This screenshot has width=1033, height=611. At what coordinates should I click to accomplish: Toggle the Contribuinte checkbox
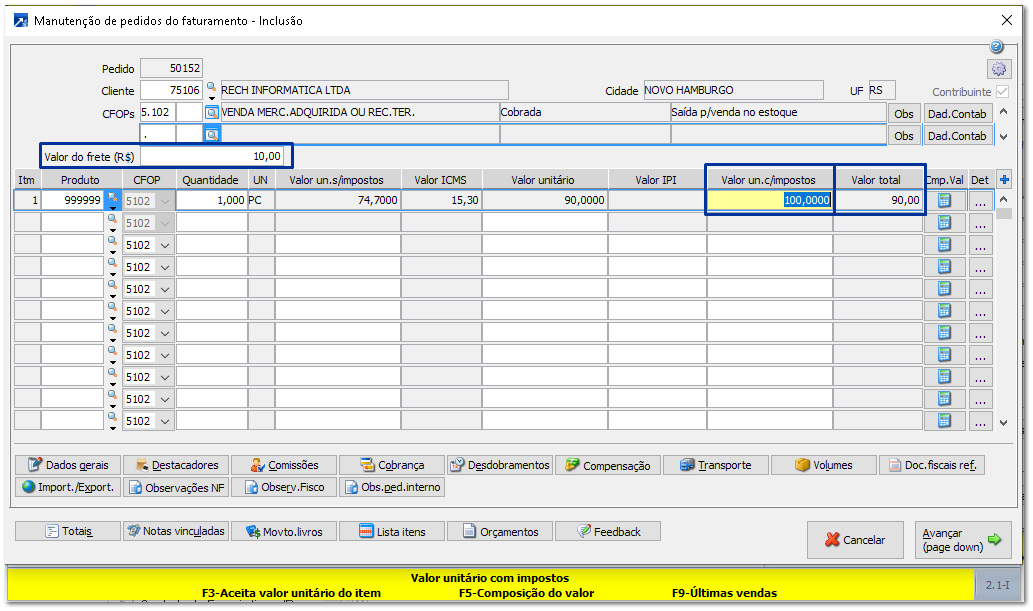click(x=1002, y=91)
